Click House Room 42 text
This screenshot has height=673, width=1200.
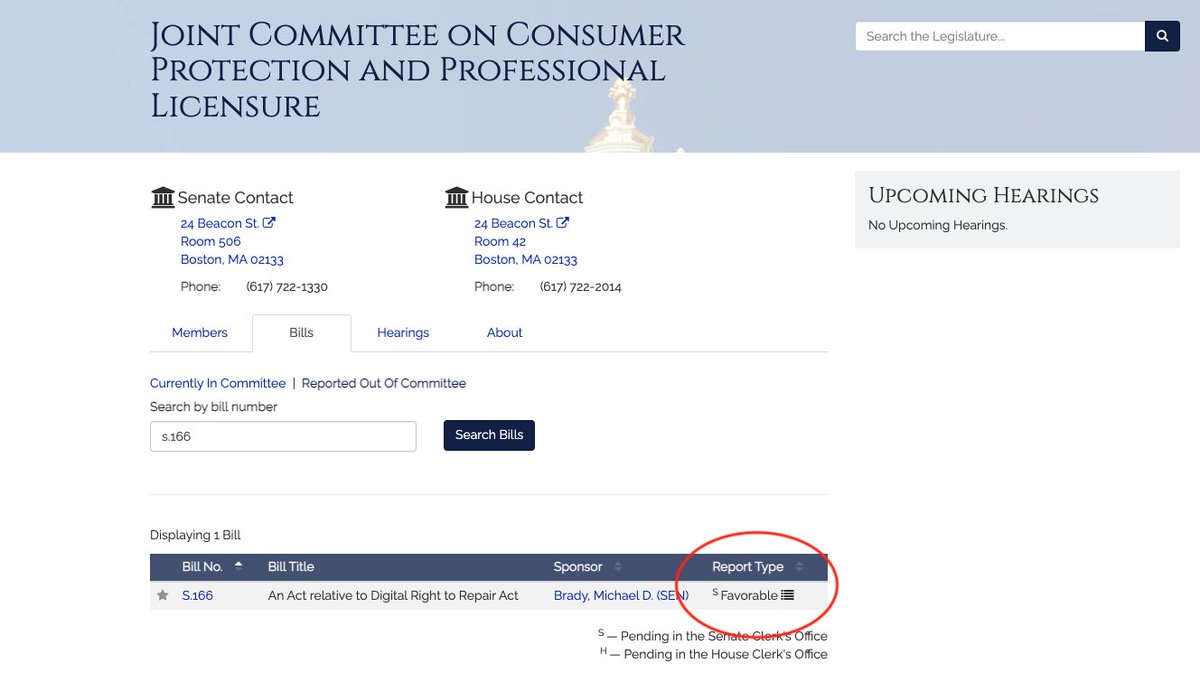point(500,241)
